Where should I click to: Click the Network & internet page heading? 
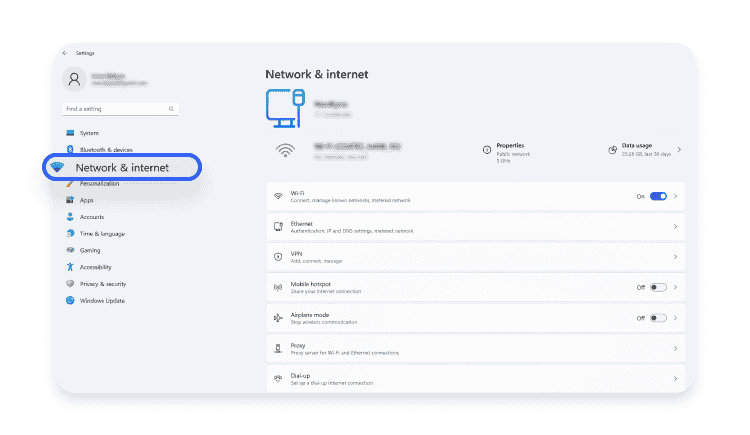tap(317, 74)
